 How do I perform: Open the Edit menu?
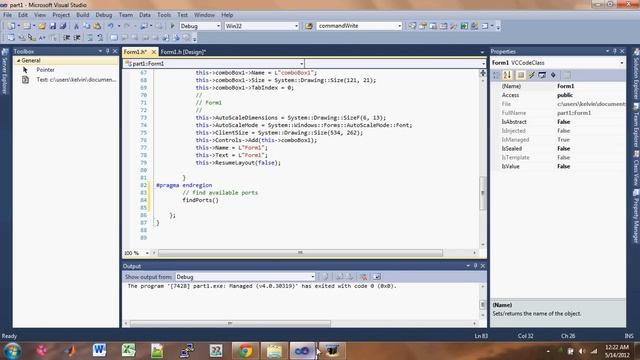click(23, 15)
